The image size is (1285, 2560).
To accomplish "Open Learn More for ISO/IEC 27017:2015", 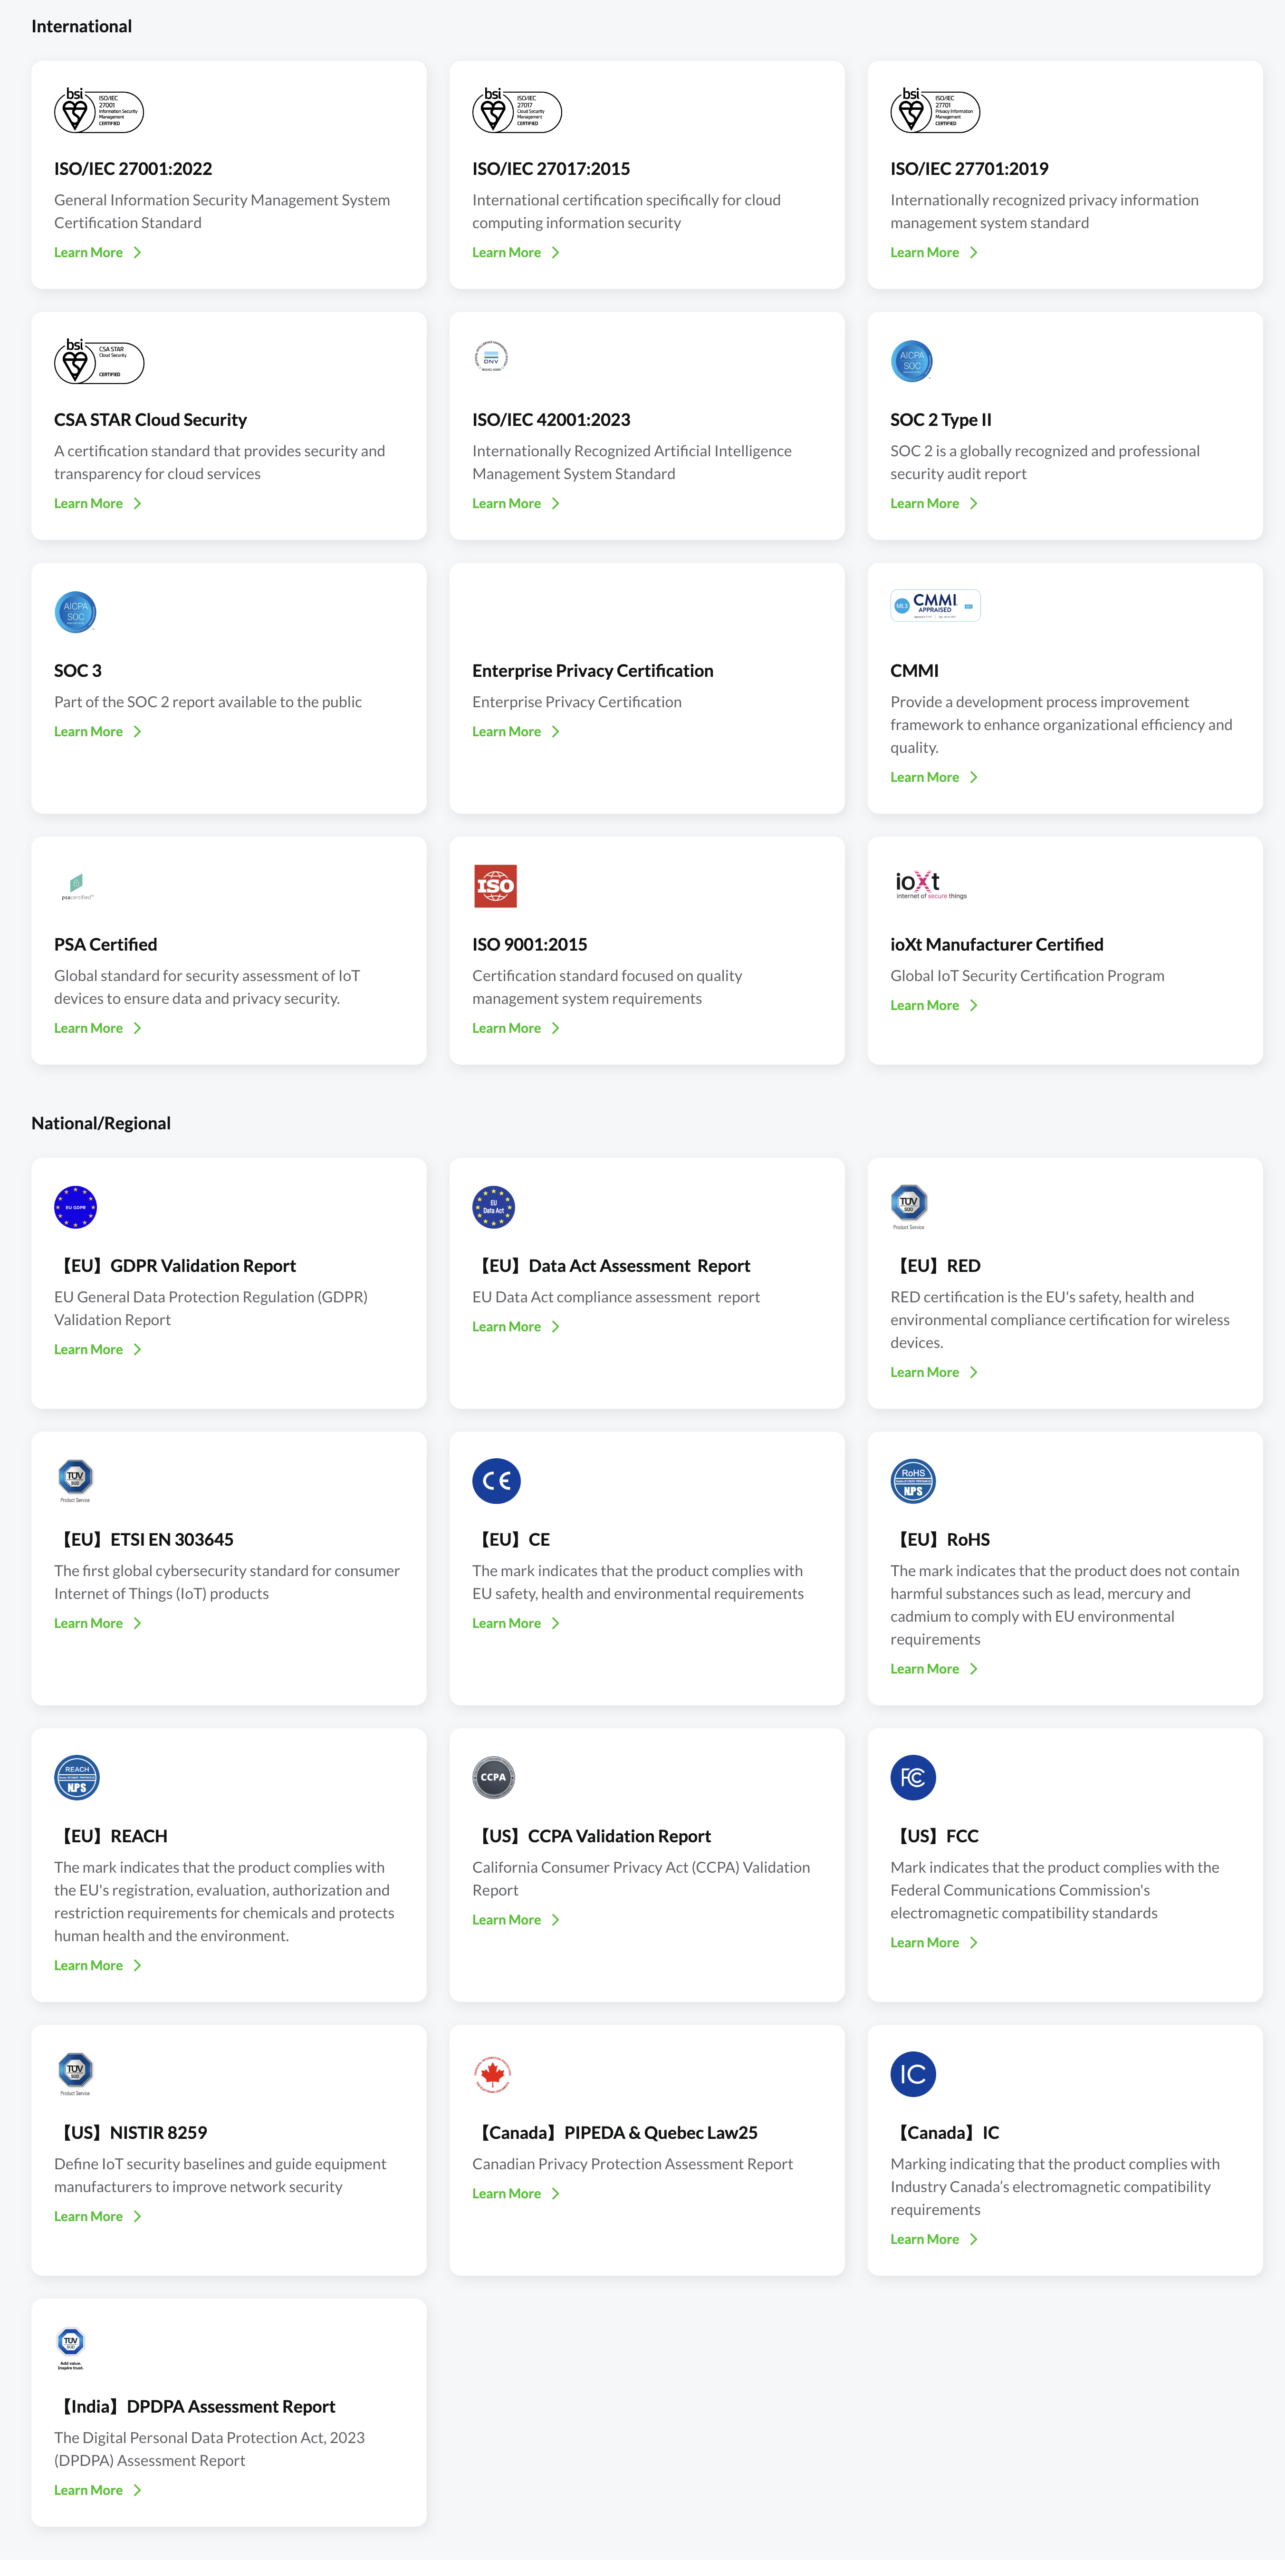I will point(506,253).
